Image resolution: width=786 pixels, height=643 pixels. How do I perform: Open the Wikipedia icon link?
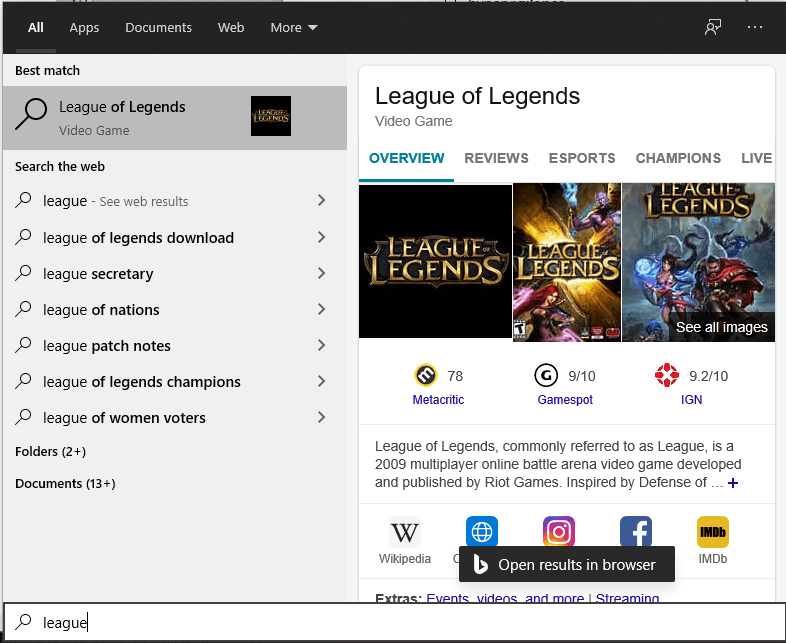point(405,532)
